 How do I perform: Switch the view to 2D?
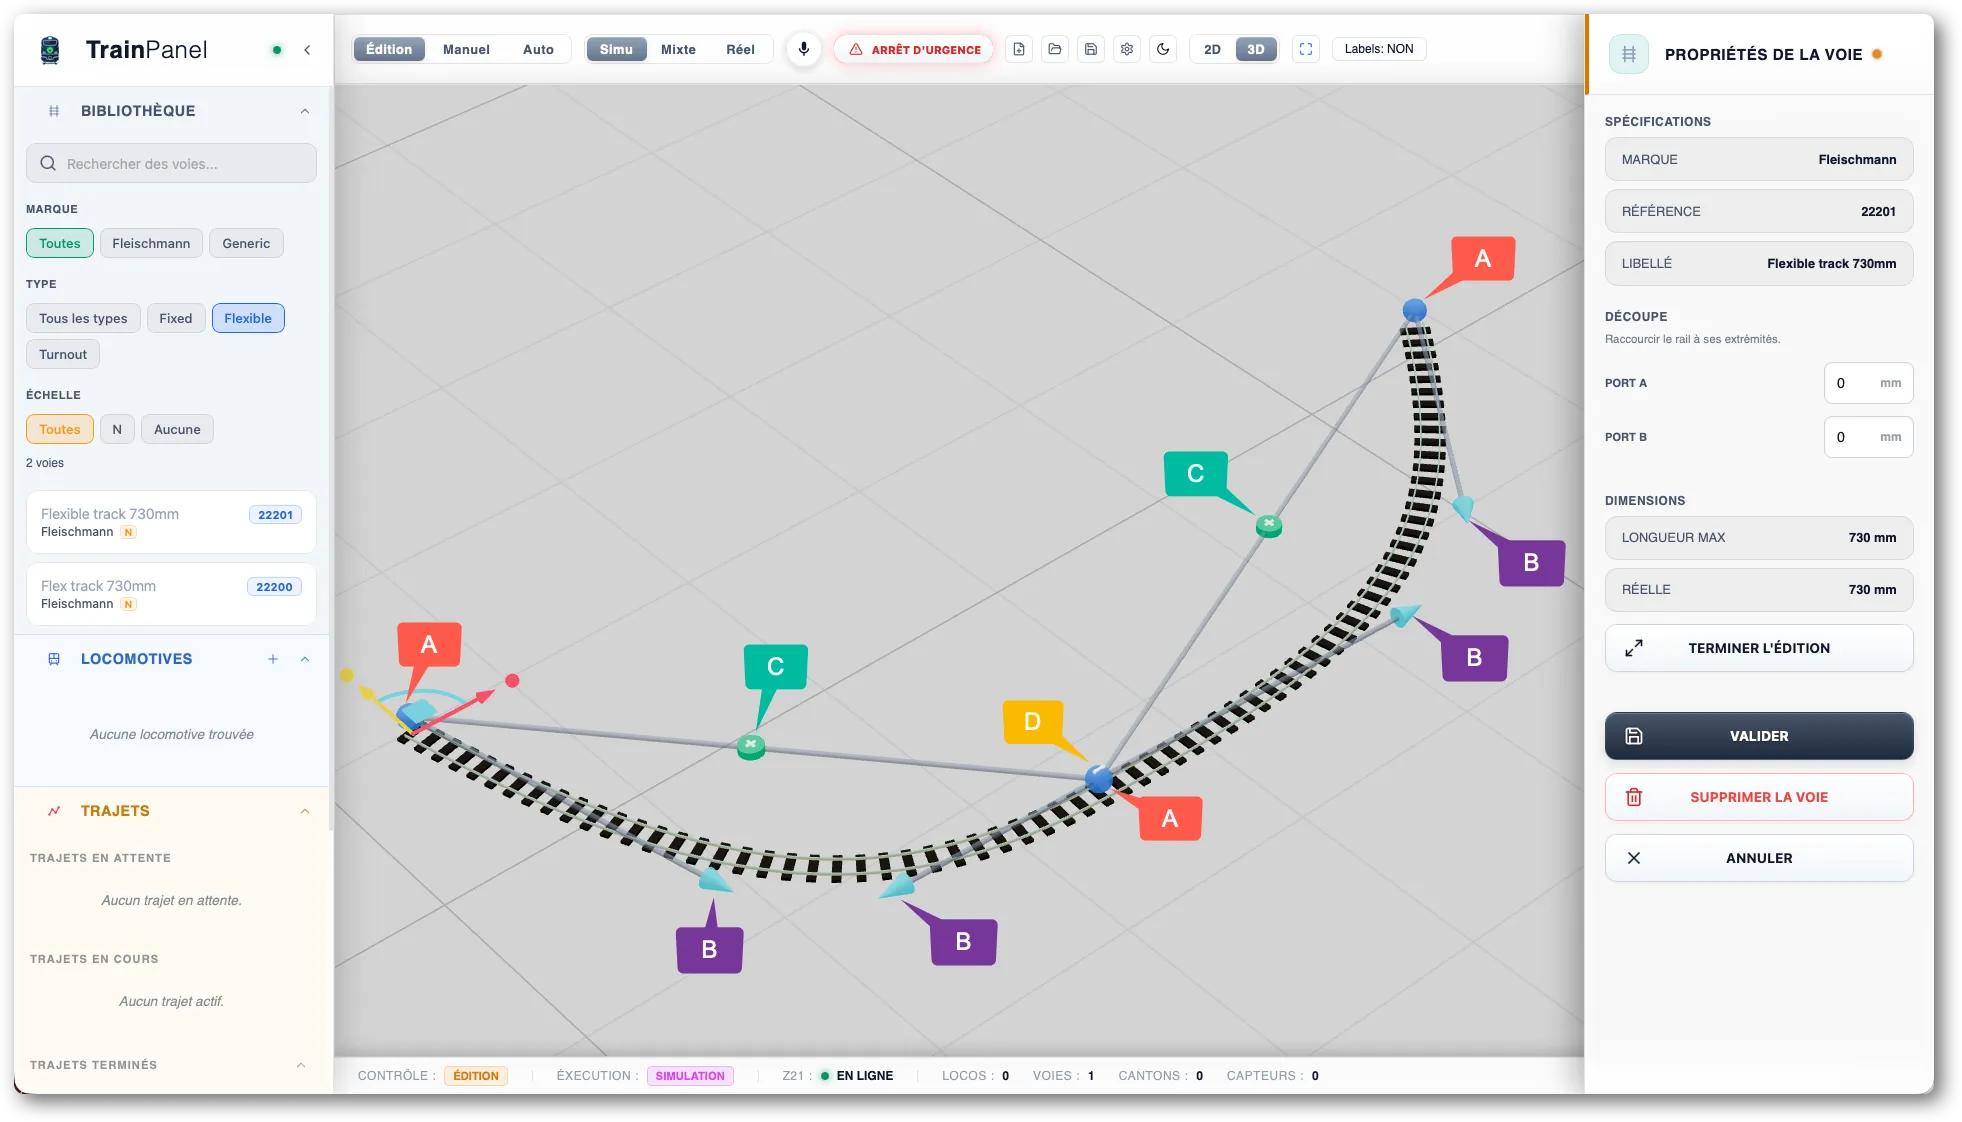(x=1212, y=49)
